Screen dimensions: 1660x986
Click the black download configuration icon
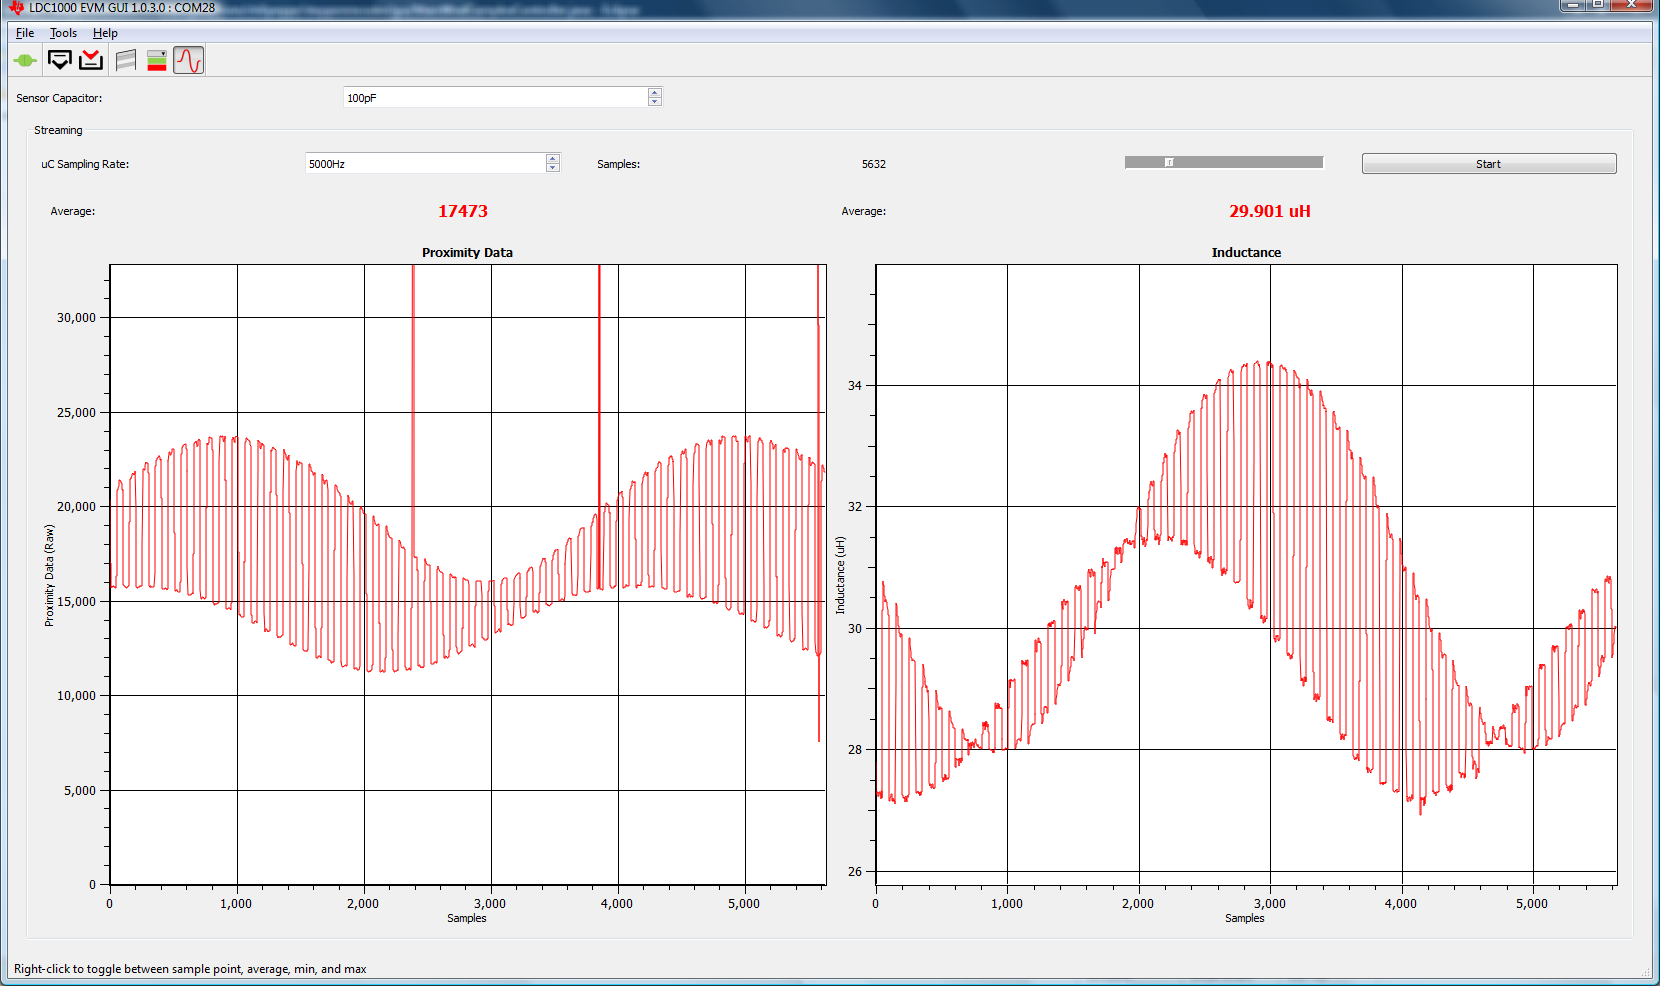pos(60,61)
